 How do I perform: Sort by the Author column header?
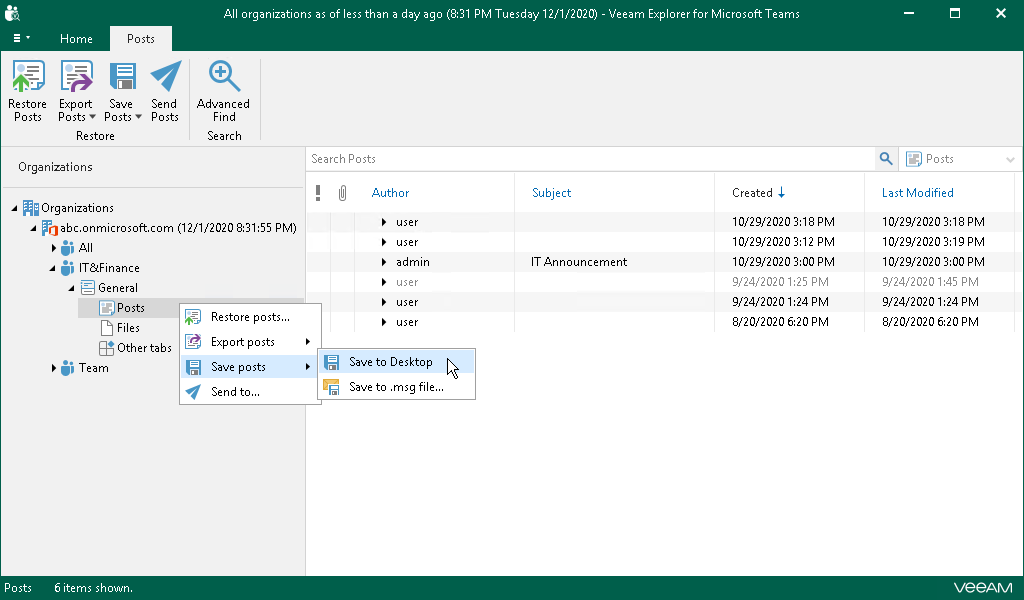[x=390, y=193]
